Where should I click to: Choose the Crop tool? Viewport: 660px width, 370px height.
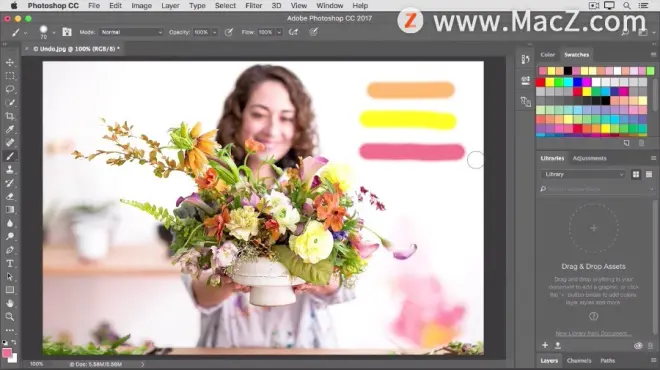(x=10, y=116)
